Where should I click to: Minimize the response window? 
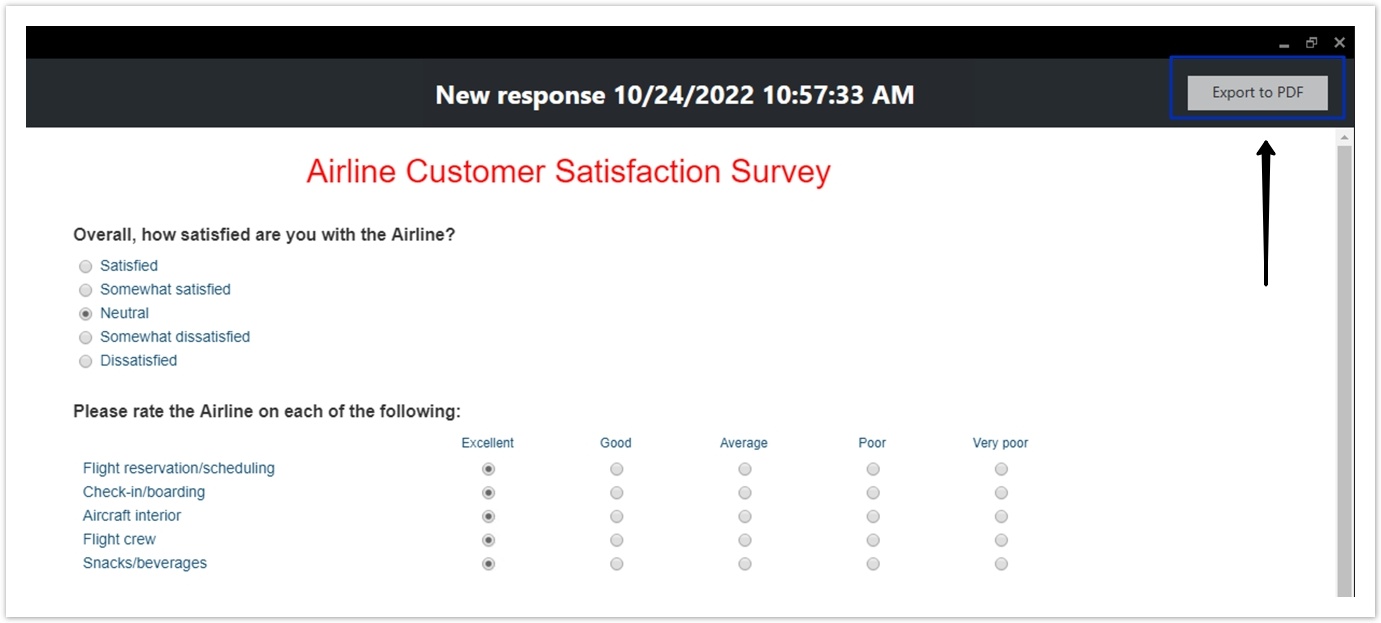1284,44
